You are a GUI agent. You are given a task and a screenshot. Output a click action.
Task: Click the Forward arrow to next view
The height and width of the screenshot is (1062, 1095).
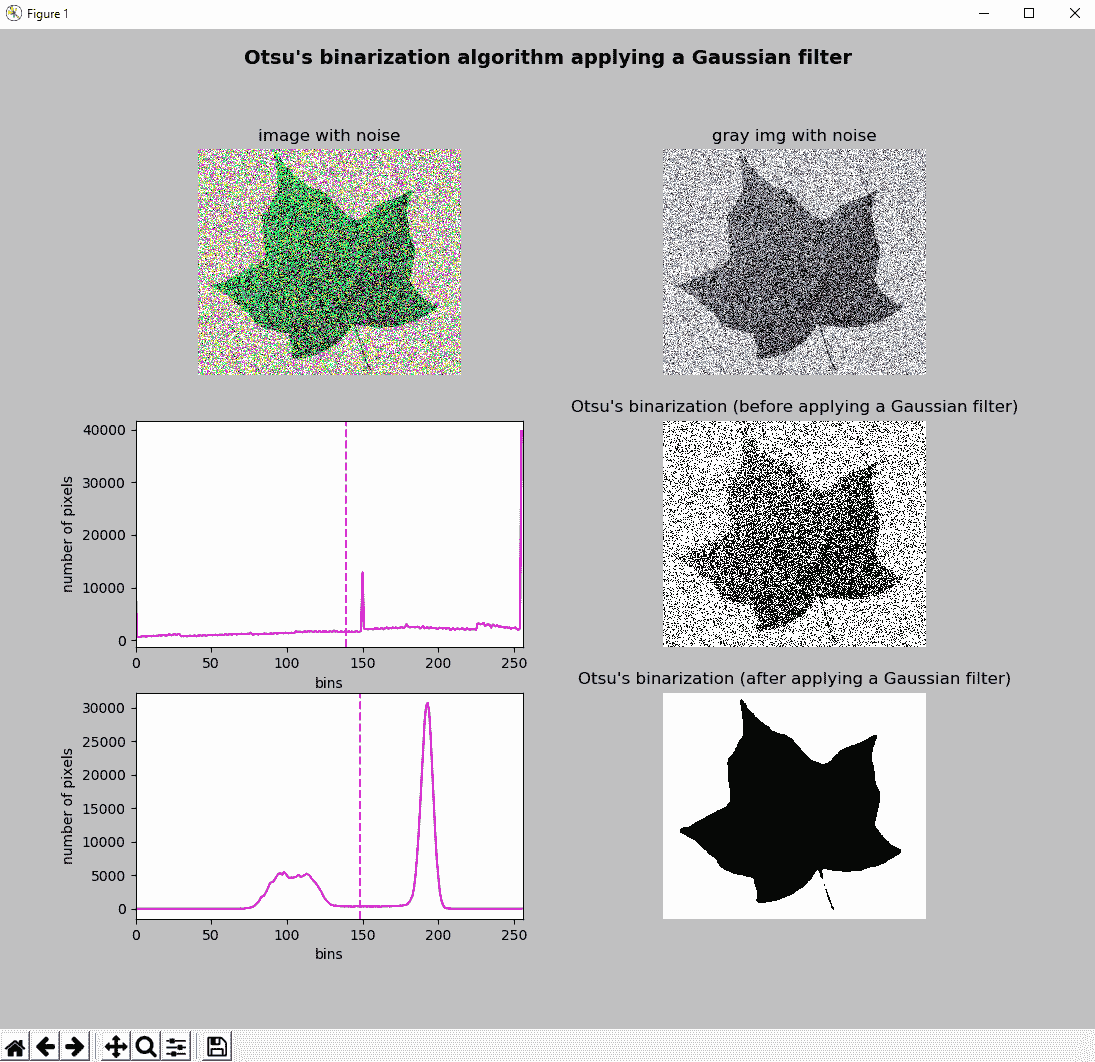pyautogui.click(x=74, y=1047)
